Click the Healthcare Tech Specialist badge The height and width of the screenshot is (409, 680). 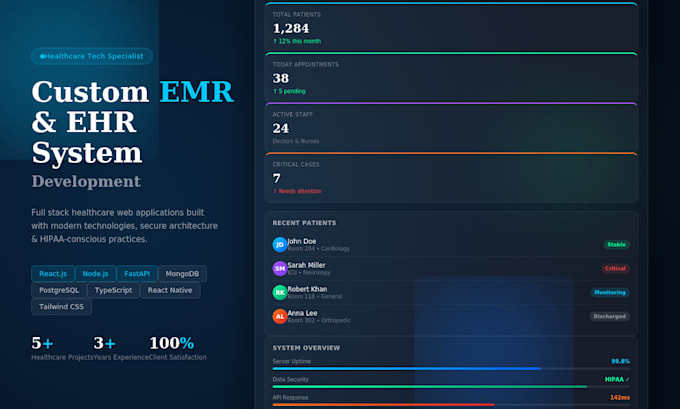click(x=92, y=56)
